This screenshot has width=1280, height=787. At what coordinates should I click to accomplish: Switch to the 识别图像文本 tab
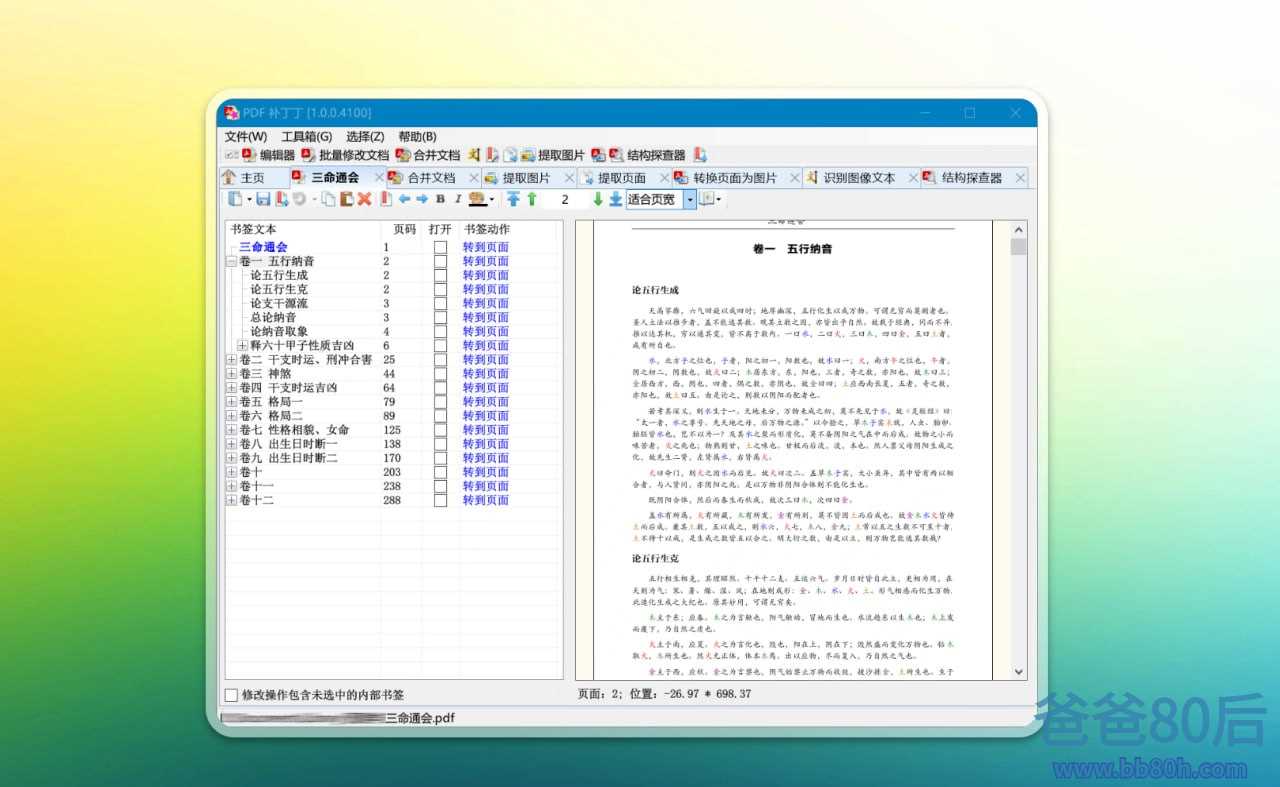tap(858, 178)
